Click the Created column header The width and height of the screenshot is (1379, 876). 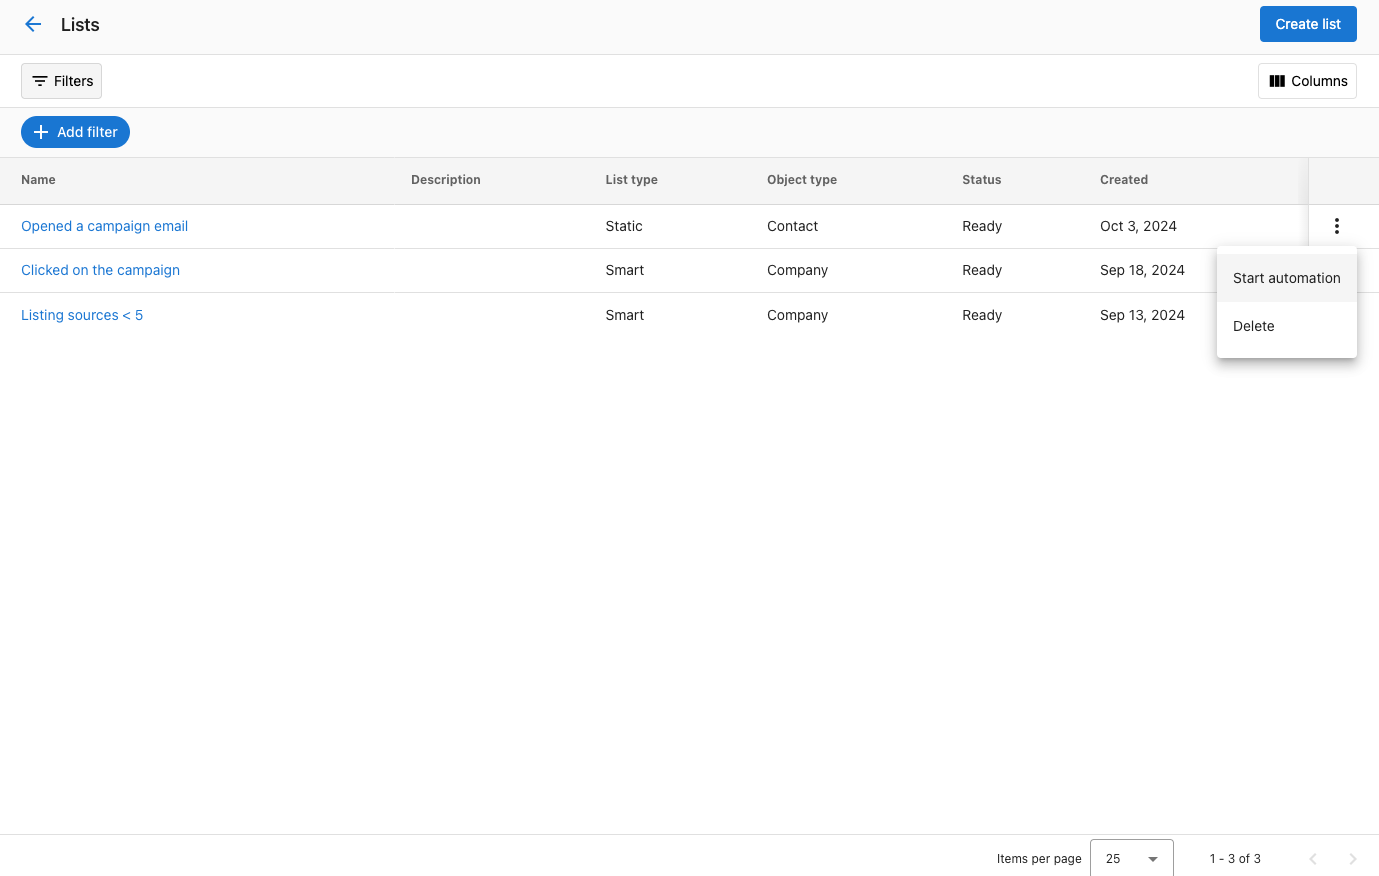(1123, 180)
